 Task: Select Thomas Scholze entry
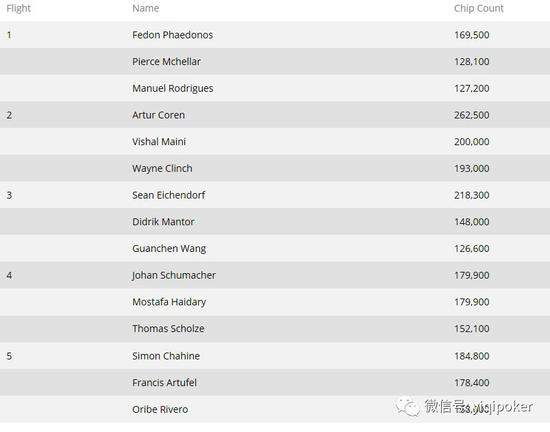coord(168,329)
